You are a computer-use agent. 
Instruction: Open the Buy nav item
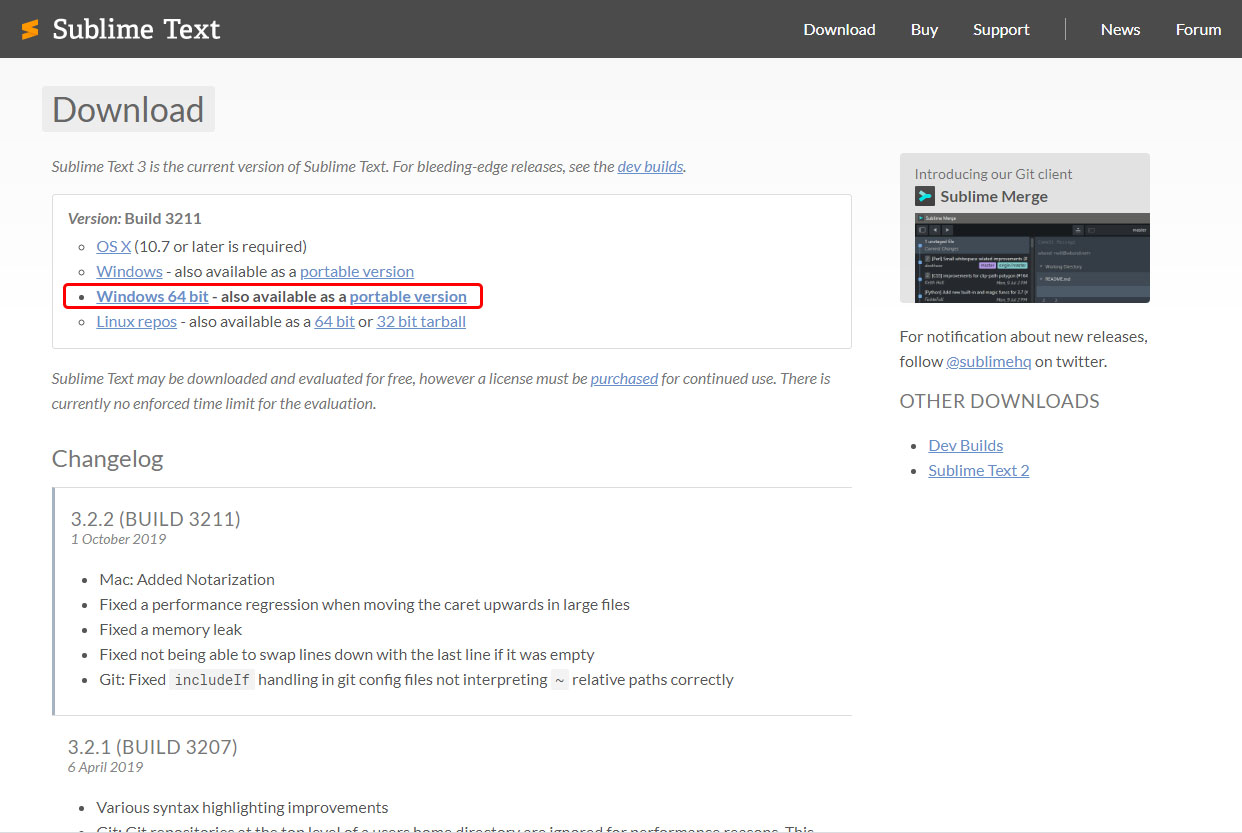[924, 29]
